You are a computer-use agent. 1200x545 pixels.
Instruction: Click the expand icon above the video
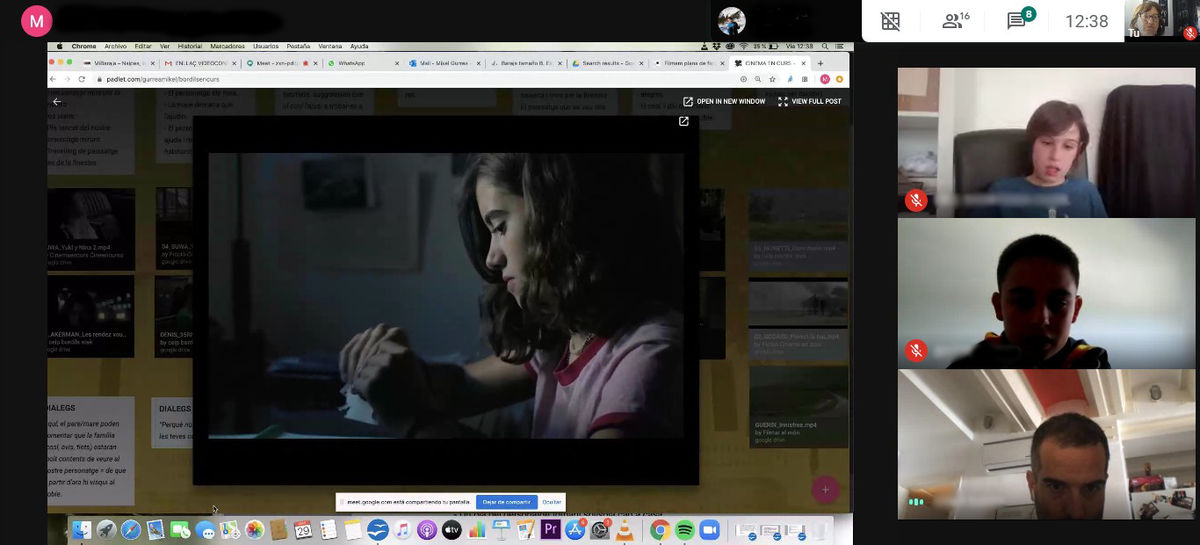pos(684,122)
